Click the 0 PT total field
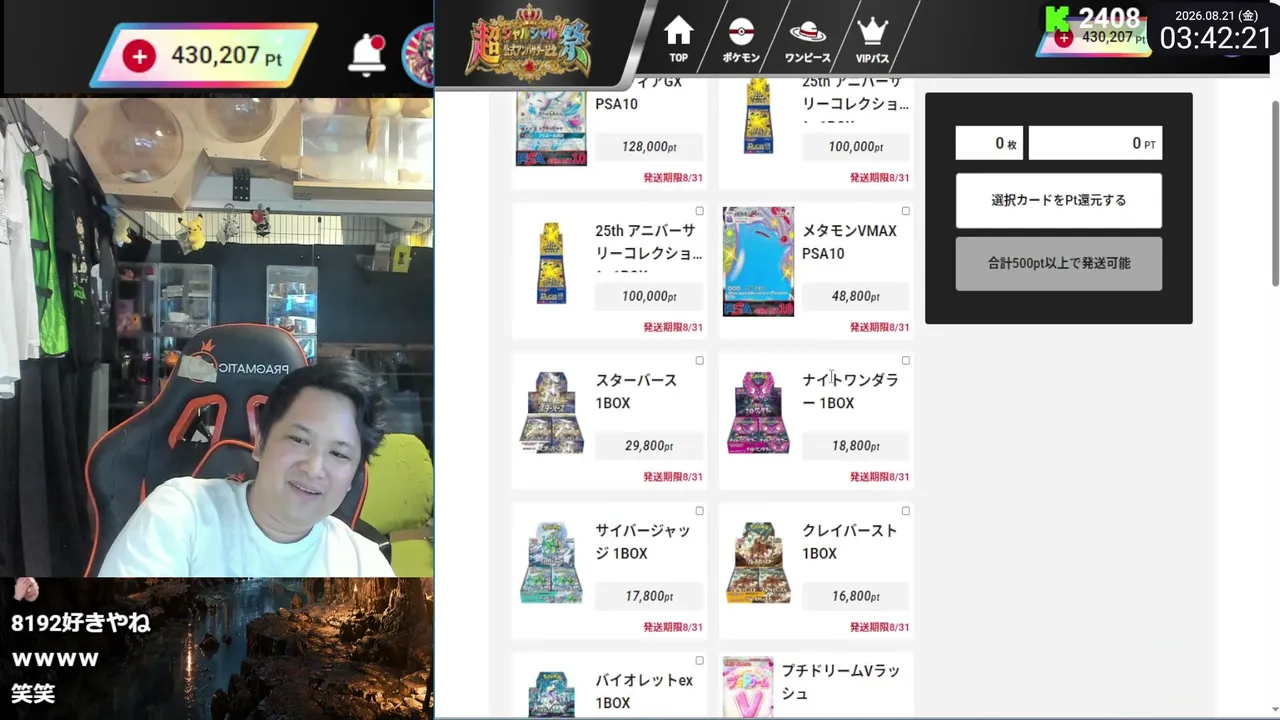 coord(1095,143)
